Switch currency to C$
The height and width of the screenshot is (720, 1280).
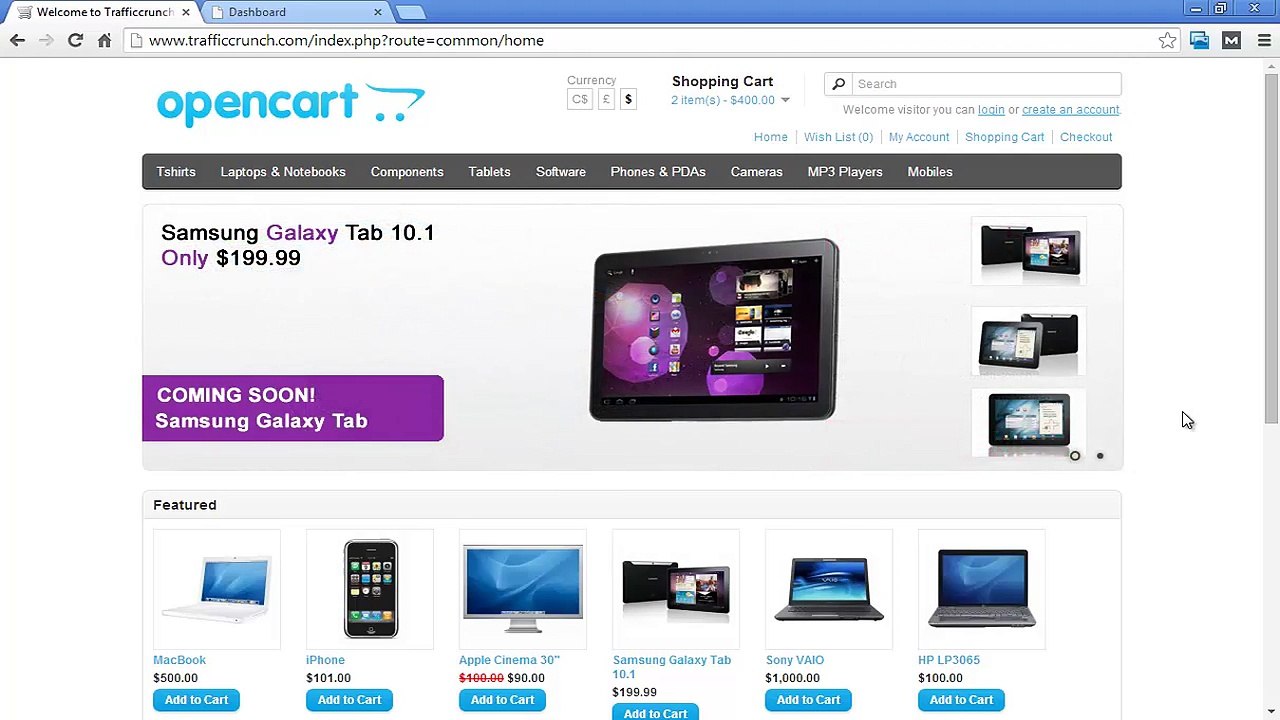coord(580,99)
